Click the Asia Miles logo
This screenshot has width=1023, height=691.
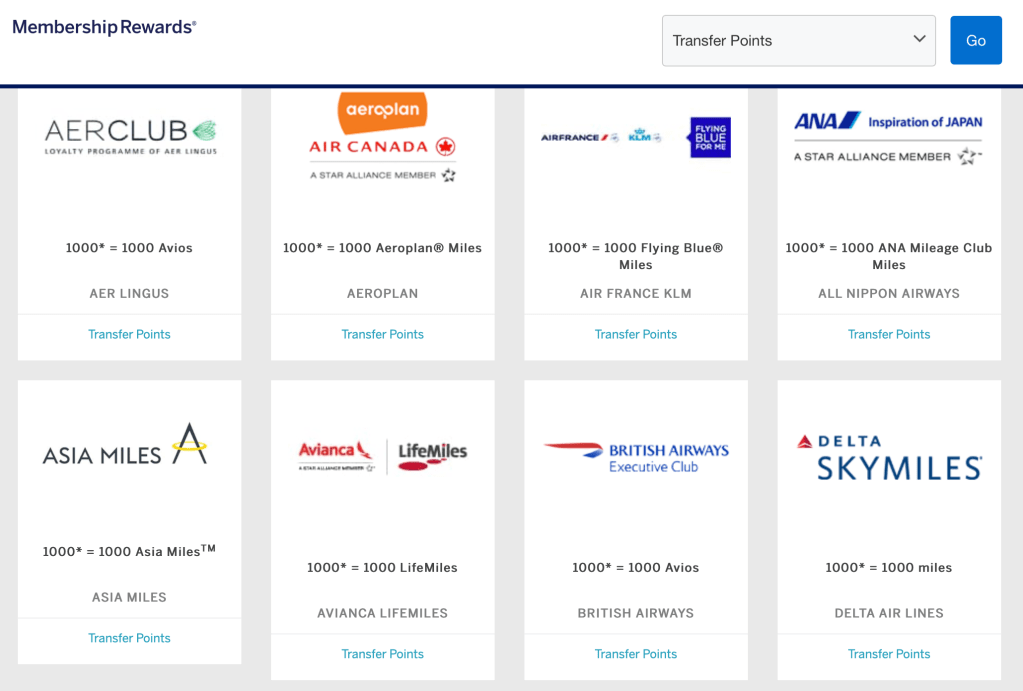[125, 445]
